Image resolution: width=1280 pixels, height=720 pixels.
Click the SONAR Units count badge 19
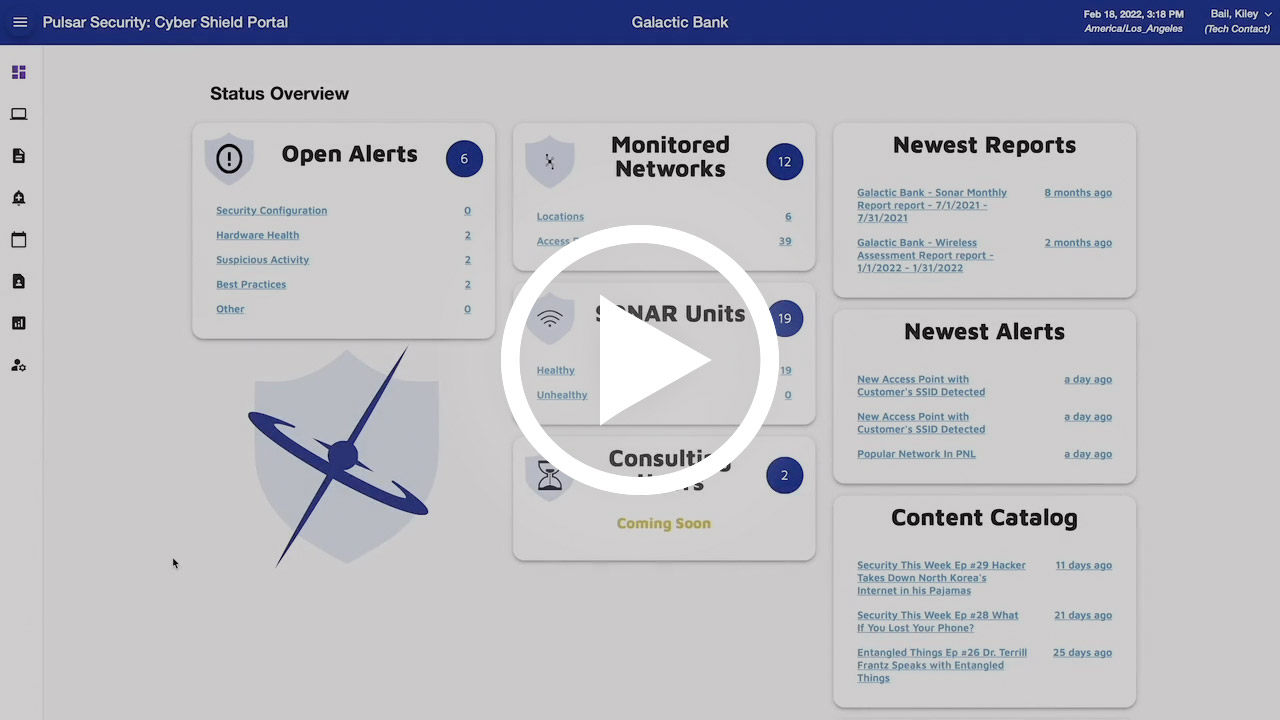784,319
